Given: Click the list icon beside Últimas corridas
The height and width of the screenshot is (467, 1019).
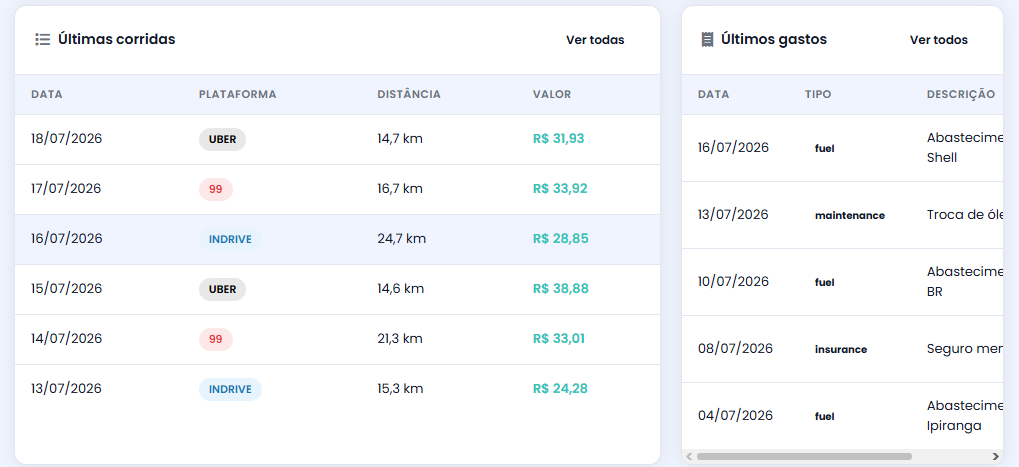Looking at the screenshot, I should click(x=42, y=40).
